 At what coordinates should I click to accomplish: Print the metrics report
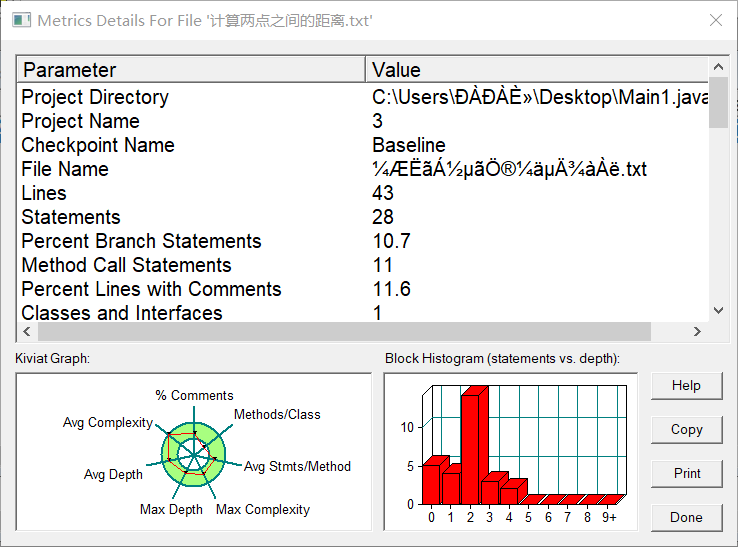(686, 473)
